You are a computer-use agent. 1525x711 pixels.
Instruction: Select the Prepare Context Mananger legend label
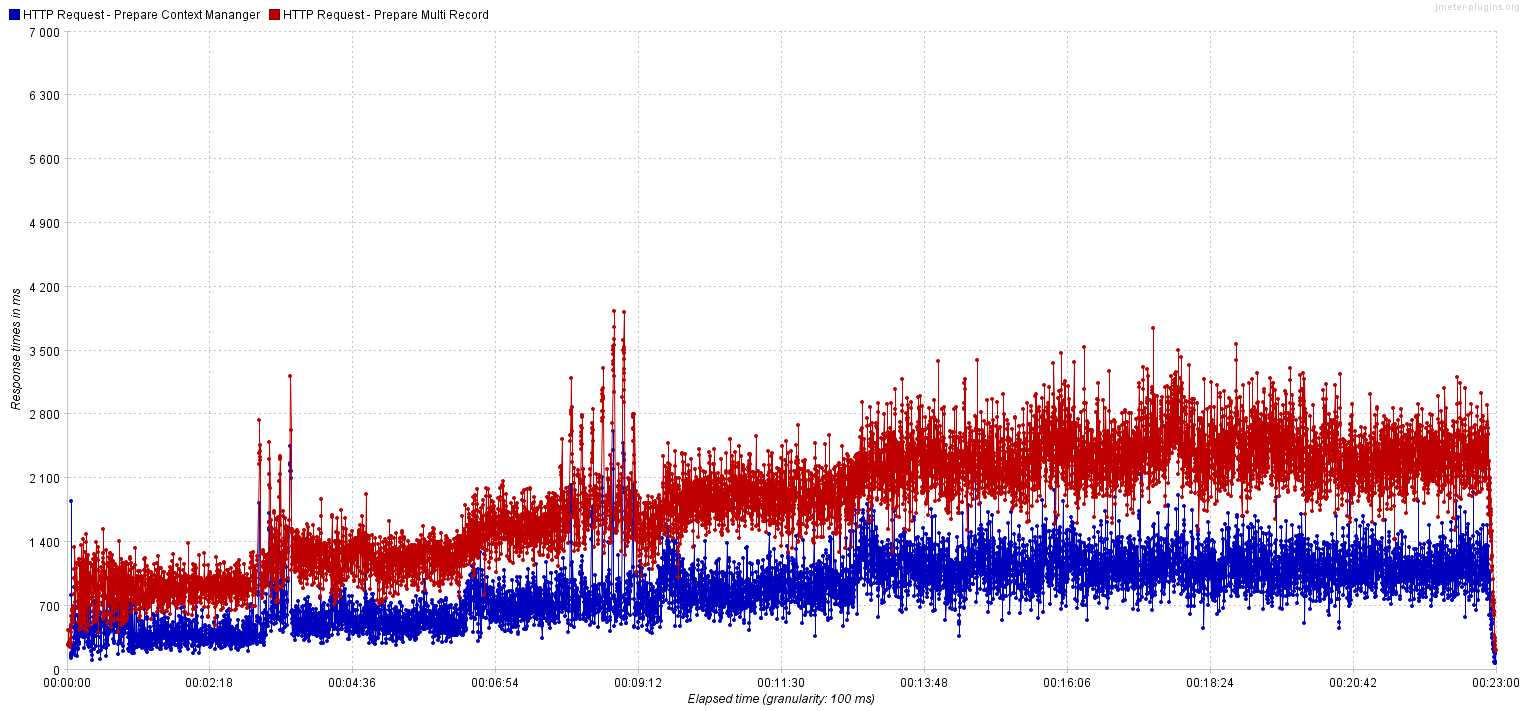coord(141,15)
